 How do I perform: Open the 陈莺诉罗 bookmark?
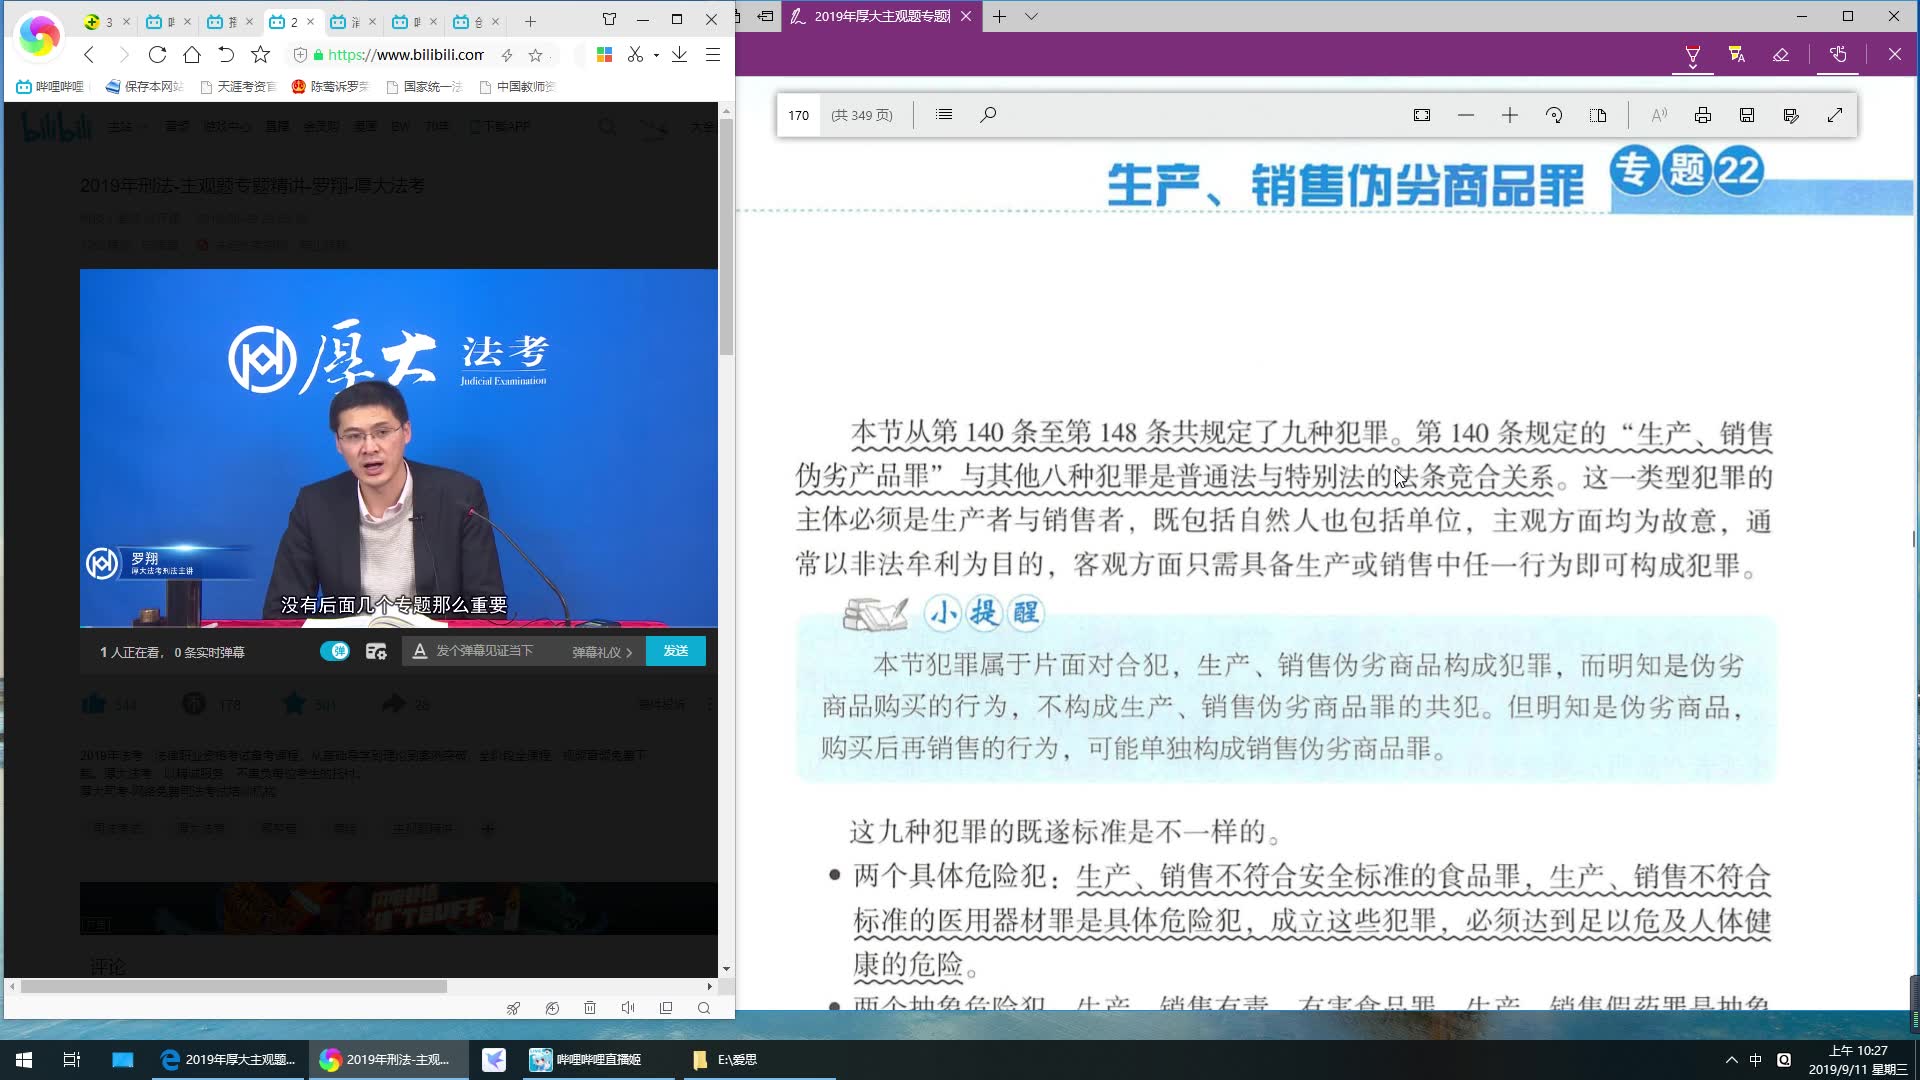[330, 87]
